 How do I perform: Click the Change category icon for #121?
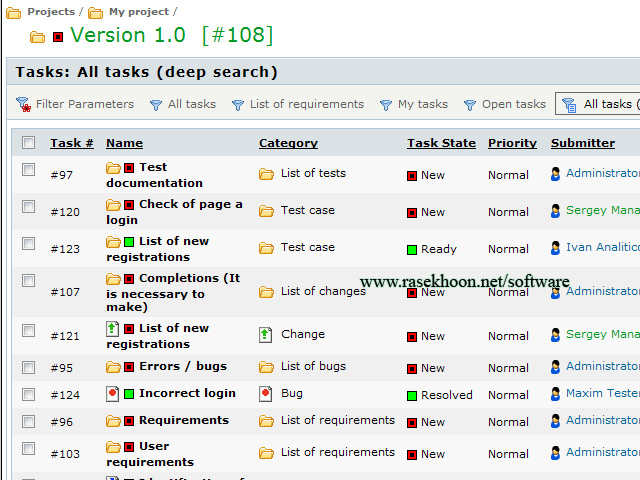coord(265,335)
